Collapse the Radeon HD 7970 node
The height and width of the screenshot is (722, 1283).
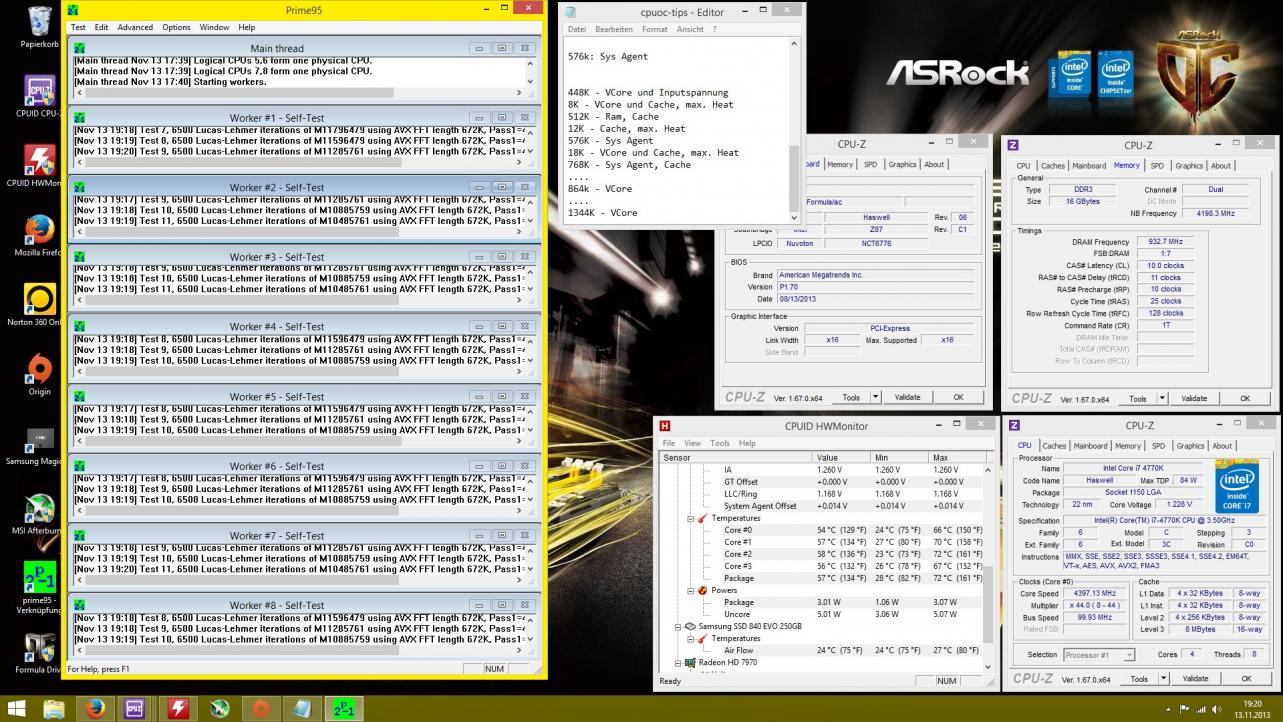point(678,662)
